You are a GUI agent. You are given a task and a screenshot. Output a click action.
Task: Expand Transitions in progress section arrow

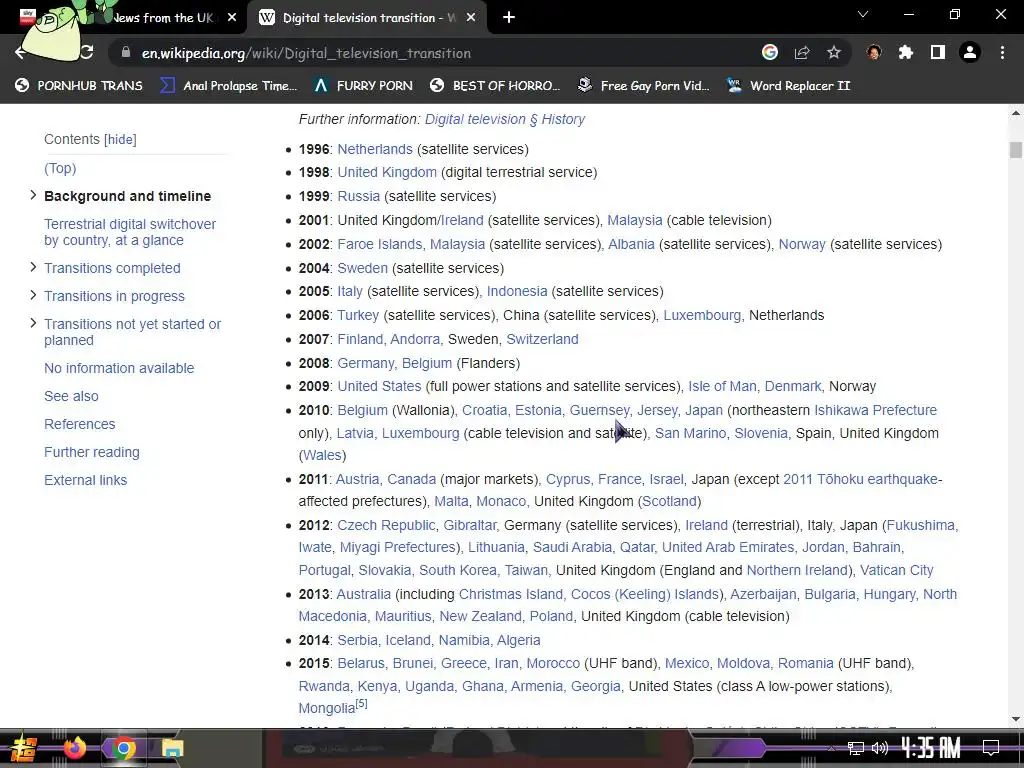click(33, 295)
